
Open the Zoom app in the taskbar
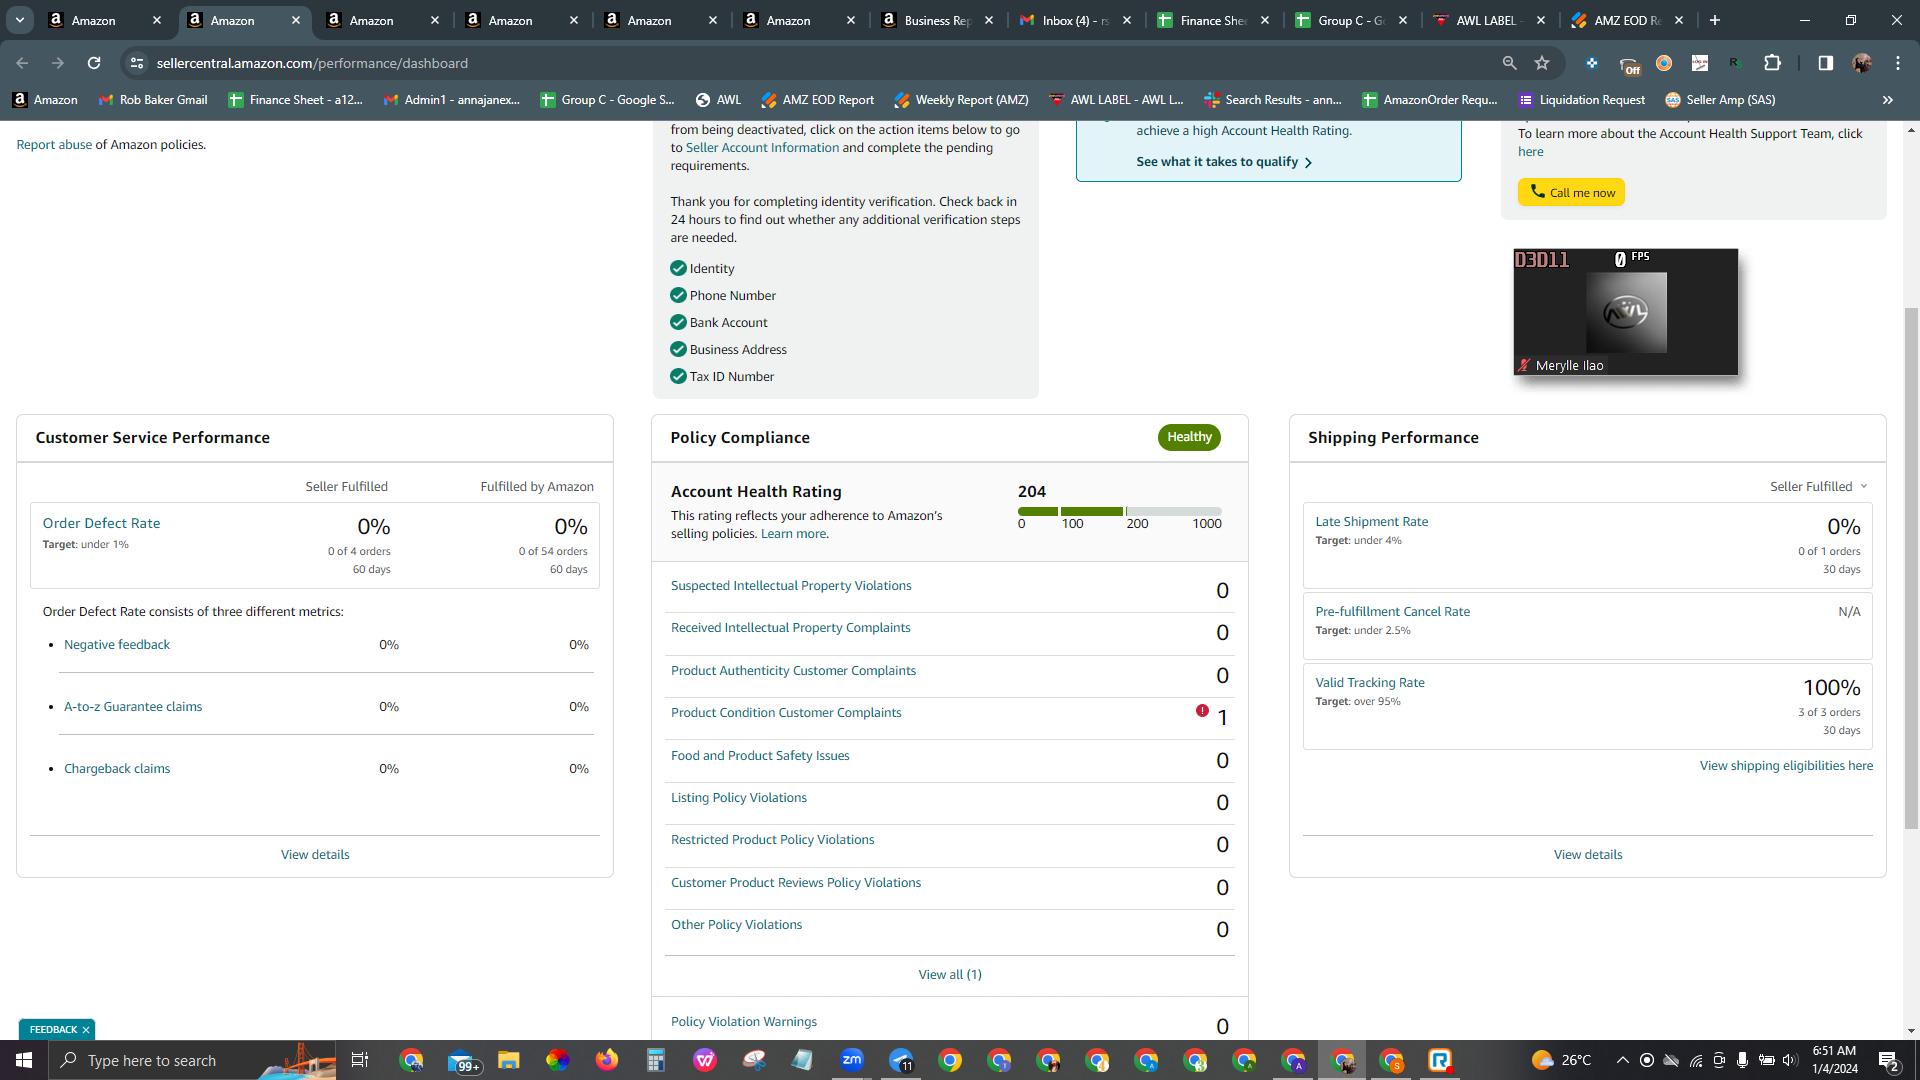click(x=852, y=1060)
